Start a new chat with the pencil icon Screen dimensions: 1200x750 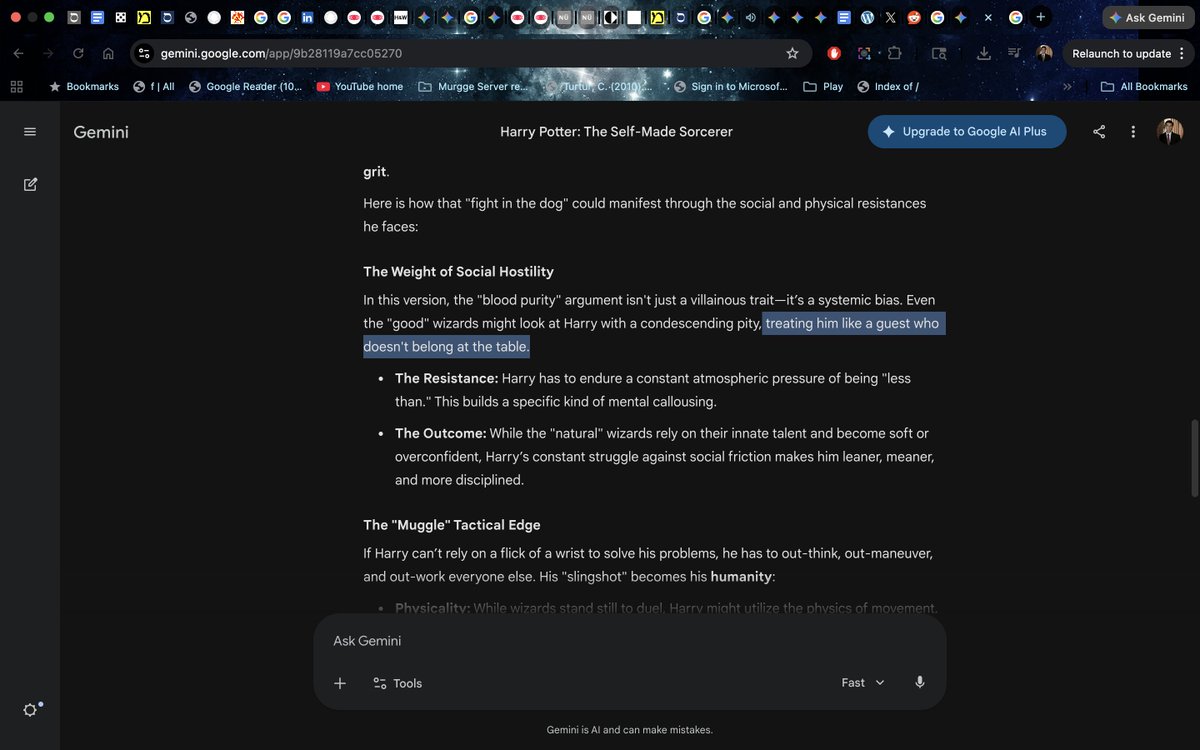coord(30,184)
